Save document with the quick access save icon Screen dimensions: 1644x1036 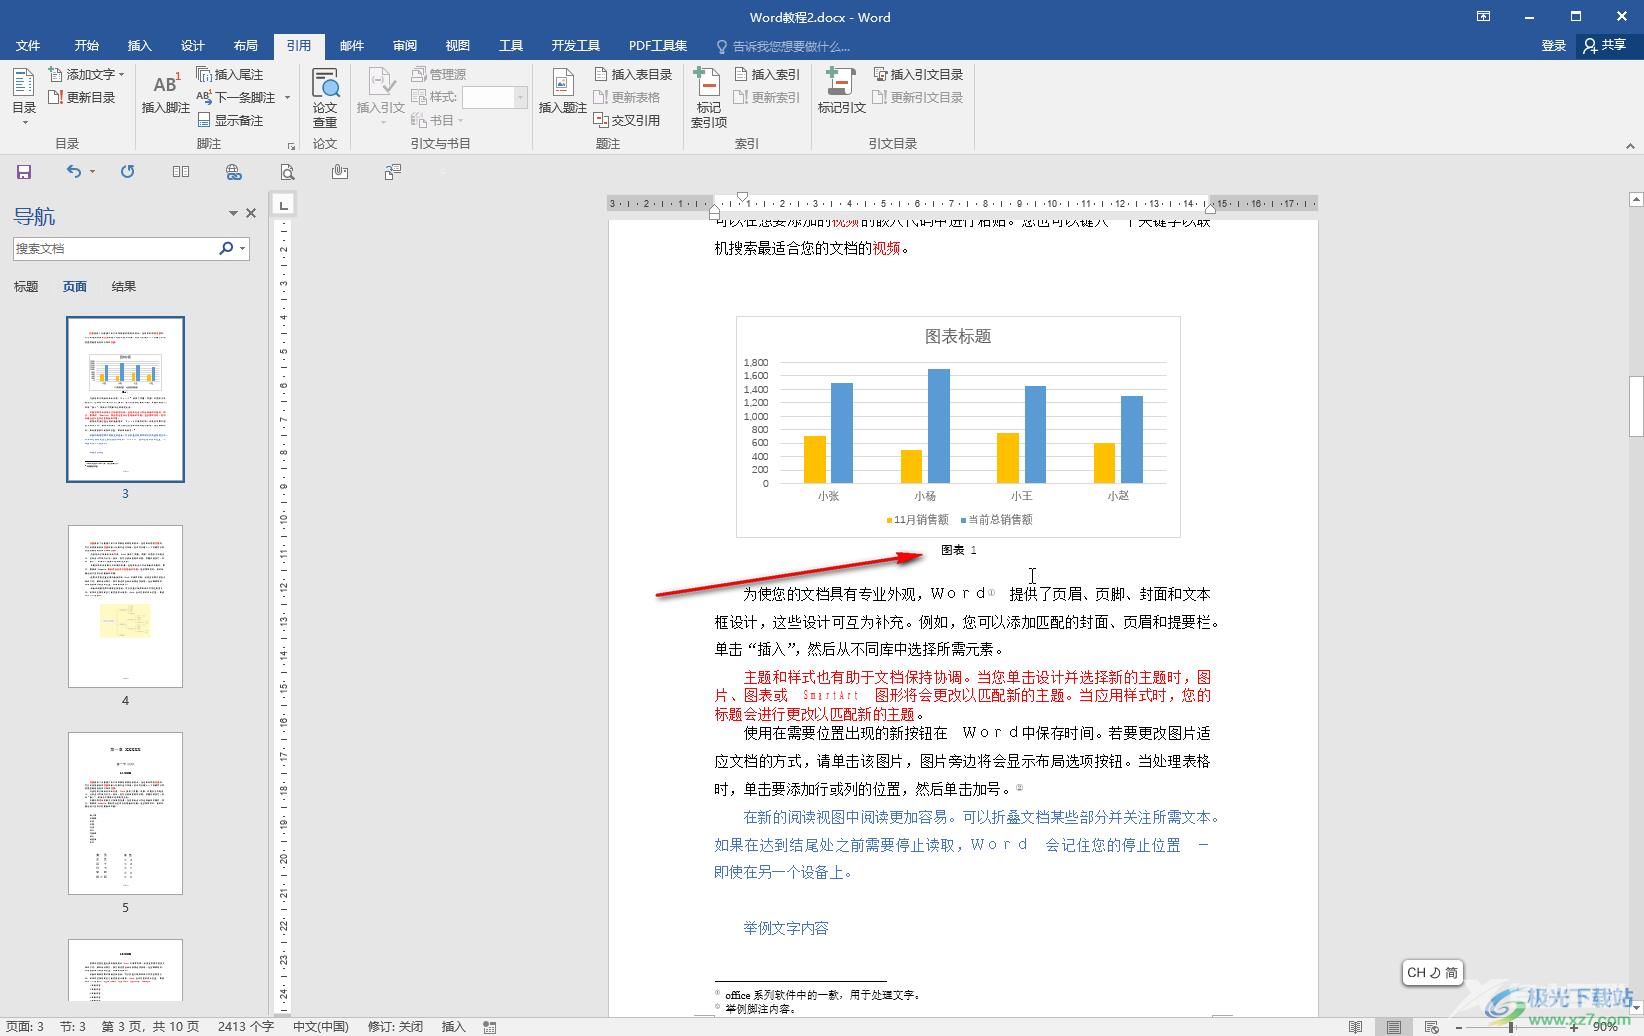point(24,172)
